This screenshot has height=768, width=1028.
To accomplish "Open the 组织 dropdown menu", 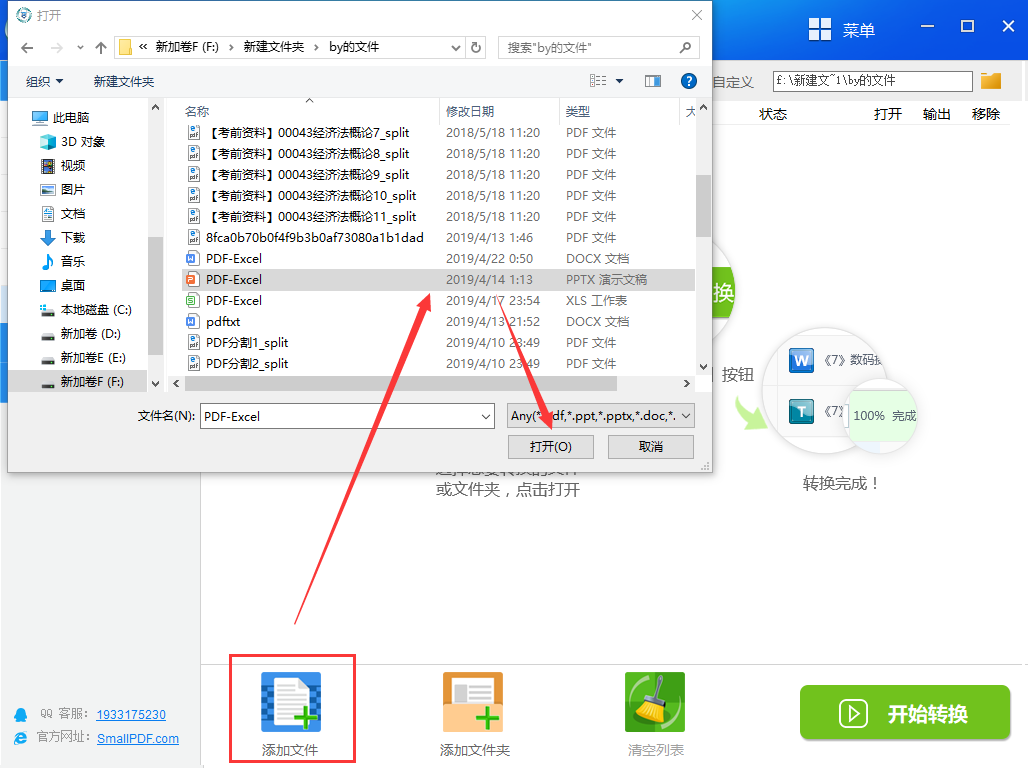I will click(x=45, y=81).
